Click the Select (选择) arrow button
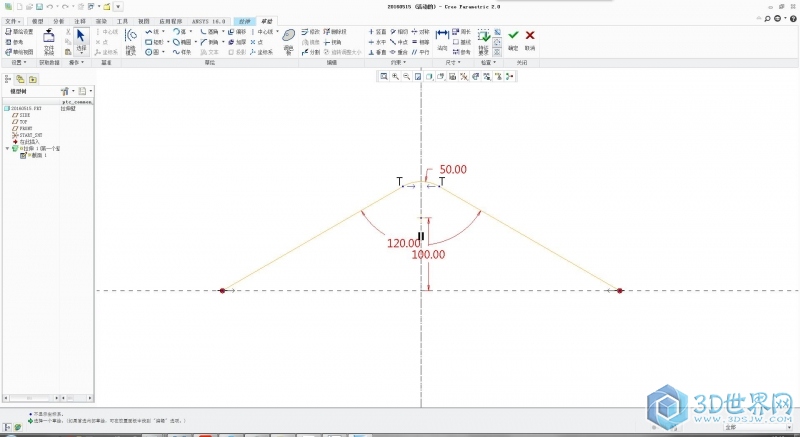Image resolution: width=800 pixels, height=437 pixels. click(81, 41)
